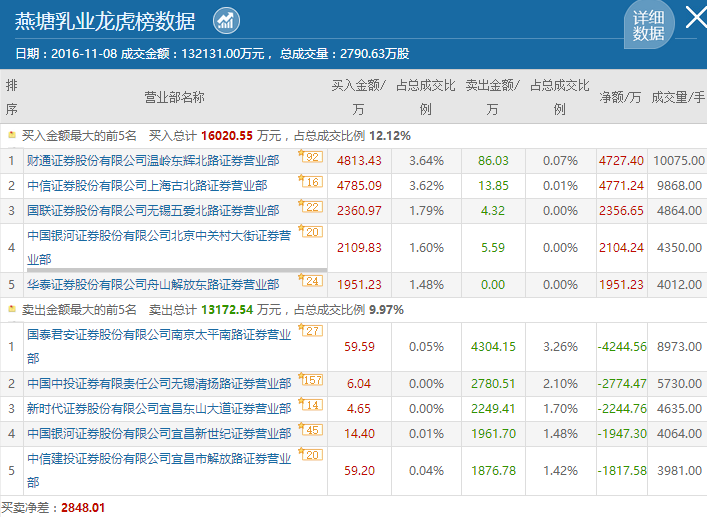Open 华泰证券舟山解放东路证券营业部 link

(x=153, y=285)
